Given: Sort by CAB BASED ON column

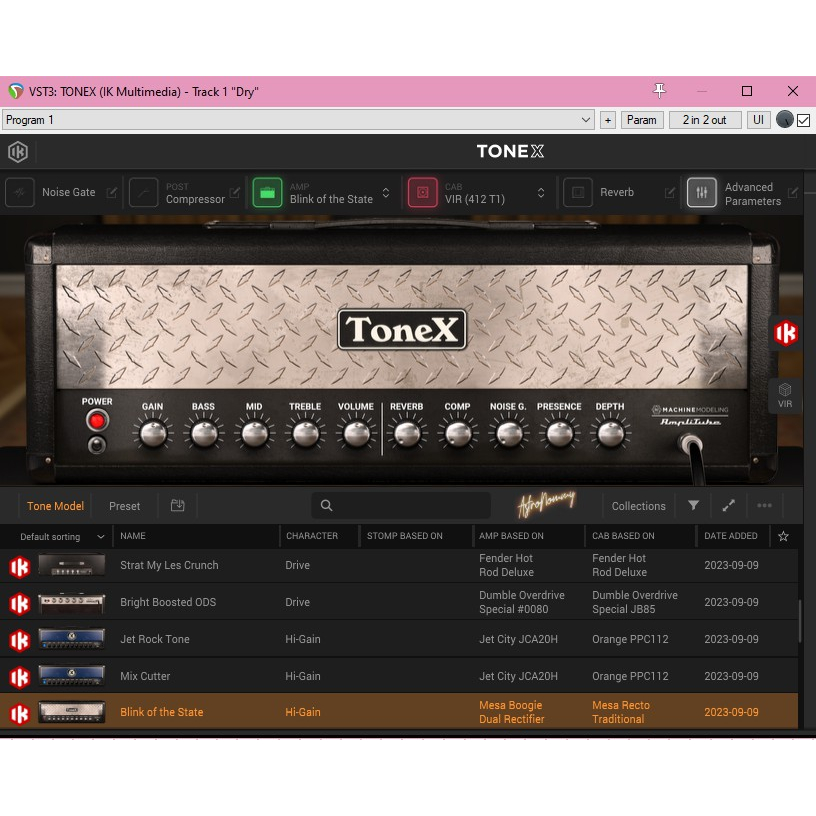Looking at the screenshot, I should tap(623, 536).
